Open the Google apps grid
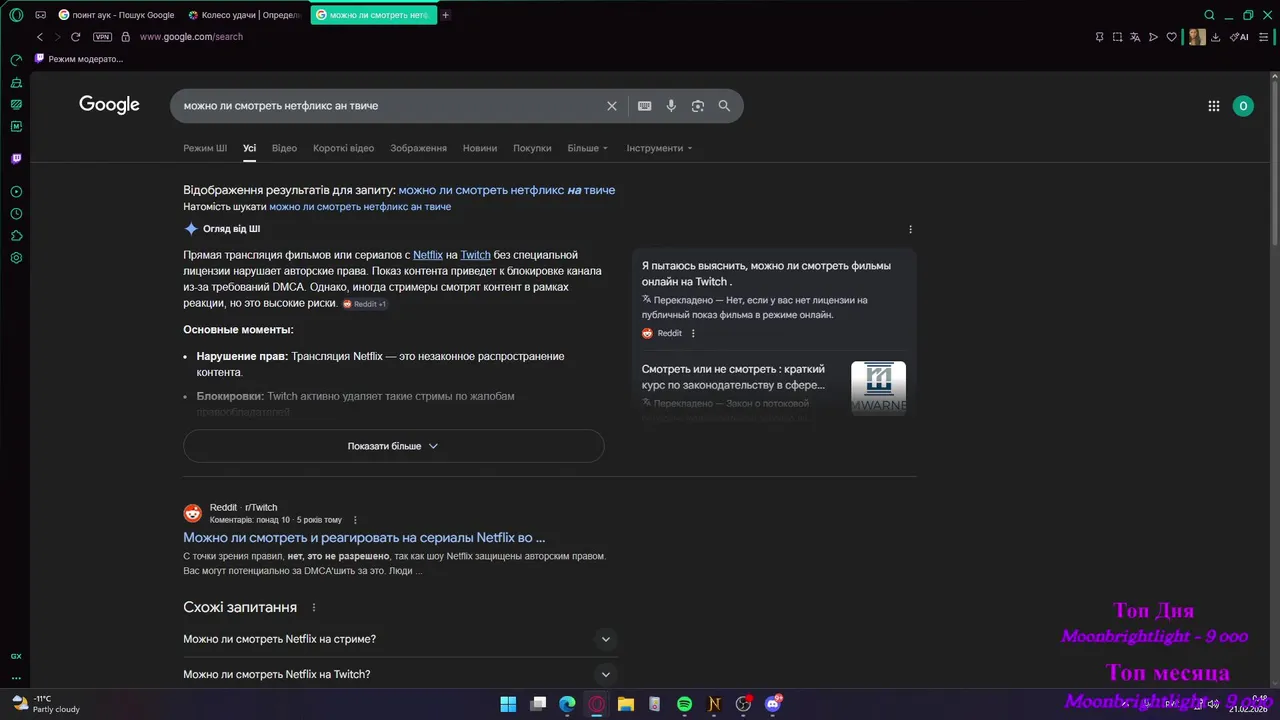Screen dimensions: 1280x720 (x=1214, y=106)
